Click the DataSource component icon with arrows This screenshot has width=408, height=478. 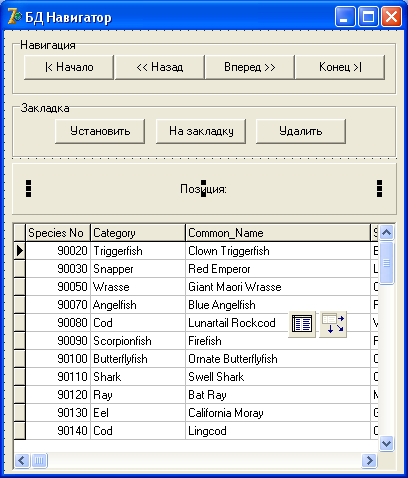[333, 324]
